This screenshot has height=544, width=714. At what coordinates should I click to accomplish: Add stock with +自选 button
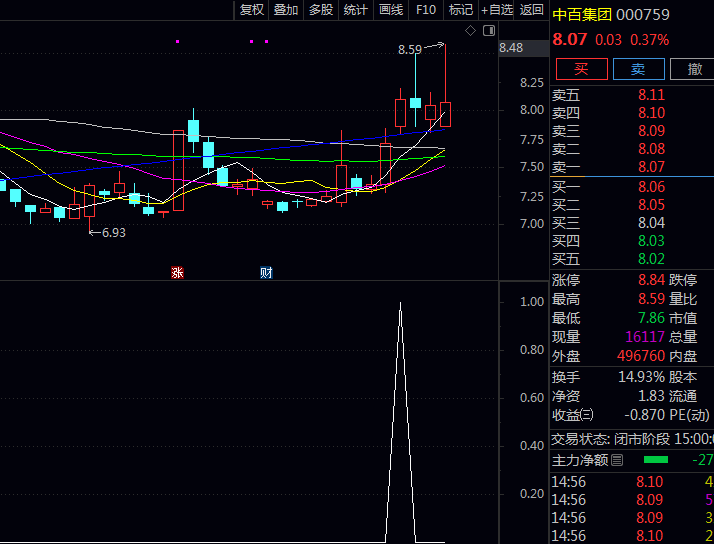[x=496, y=10]
